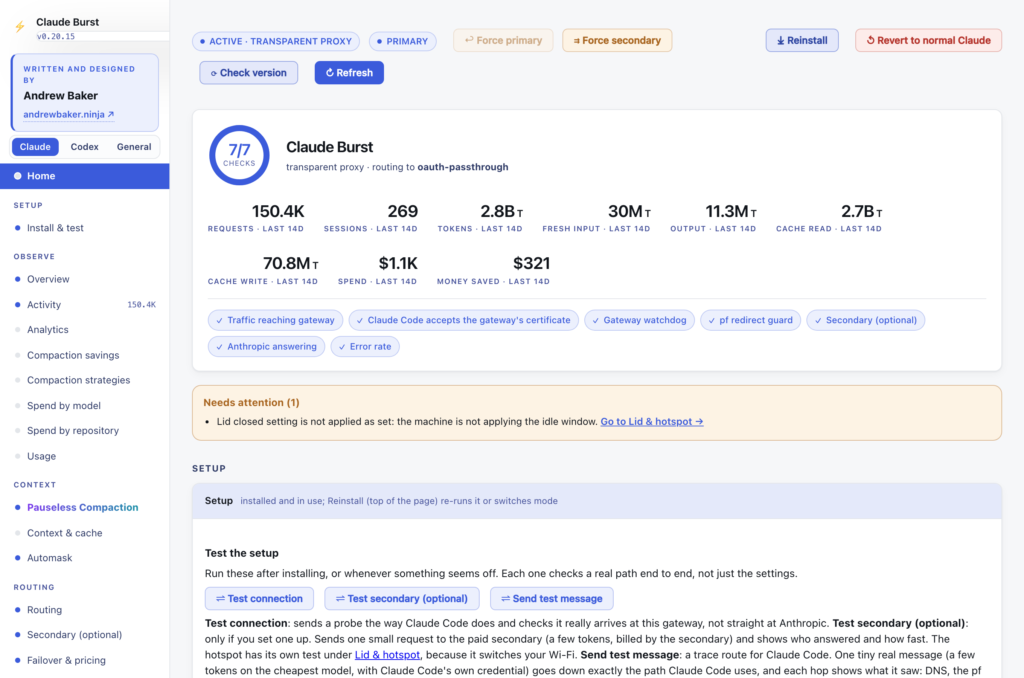Click the Gateway watchdog check chip
Image resolution: width=1024 pixels, height=678 pixels.
point(639,320)
